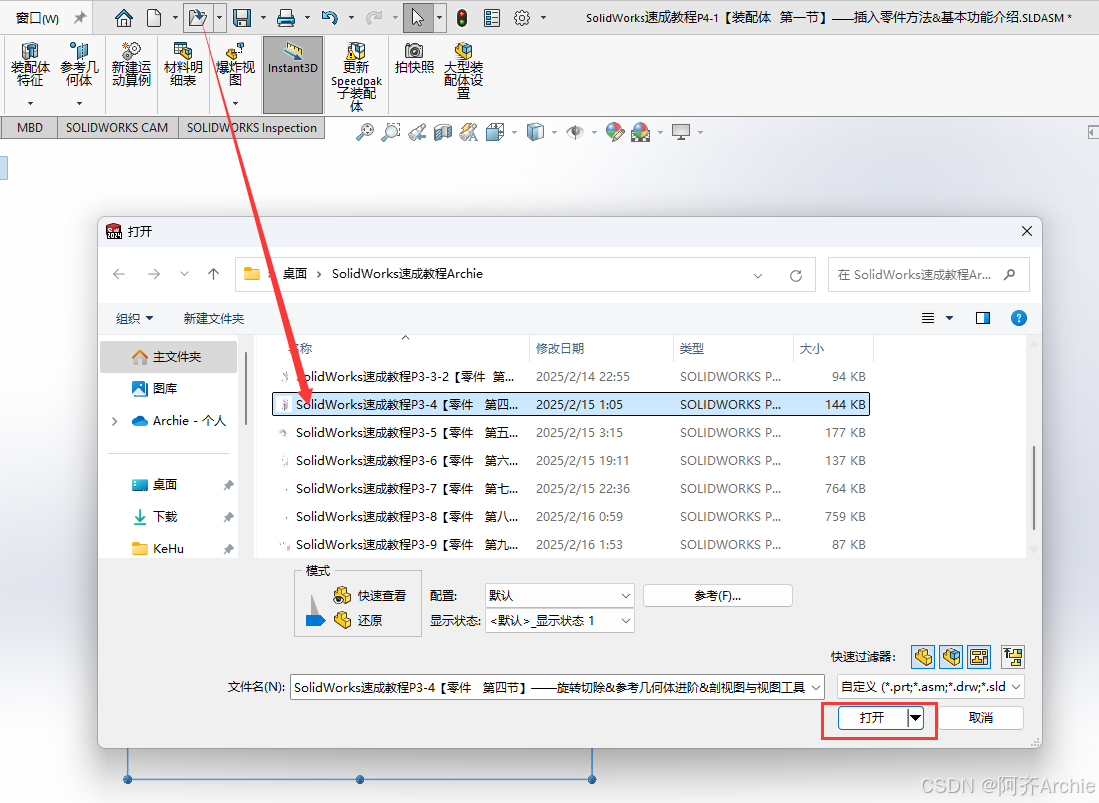Click the Open file icon in SolidWorks toolbar
This screenshot has height=803, width=1099.
click(x=198, y=18)
